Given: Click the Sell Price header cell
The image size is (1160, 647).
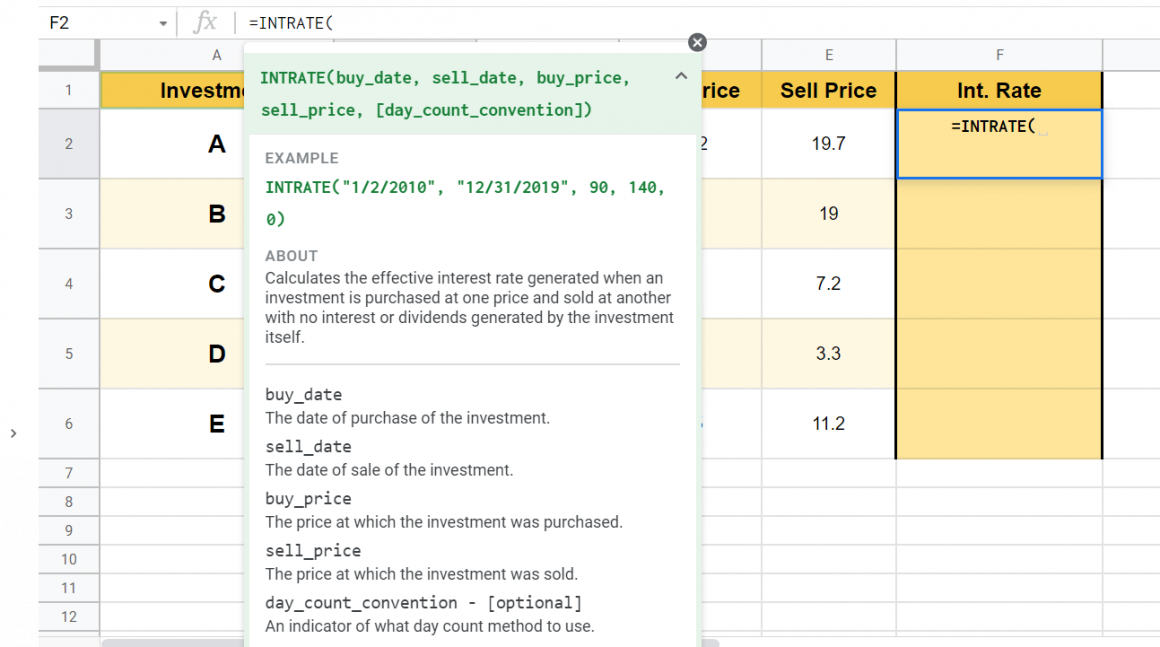Looking at the screenshot, I should pyautogui.click(x=828, y=90).
